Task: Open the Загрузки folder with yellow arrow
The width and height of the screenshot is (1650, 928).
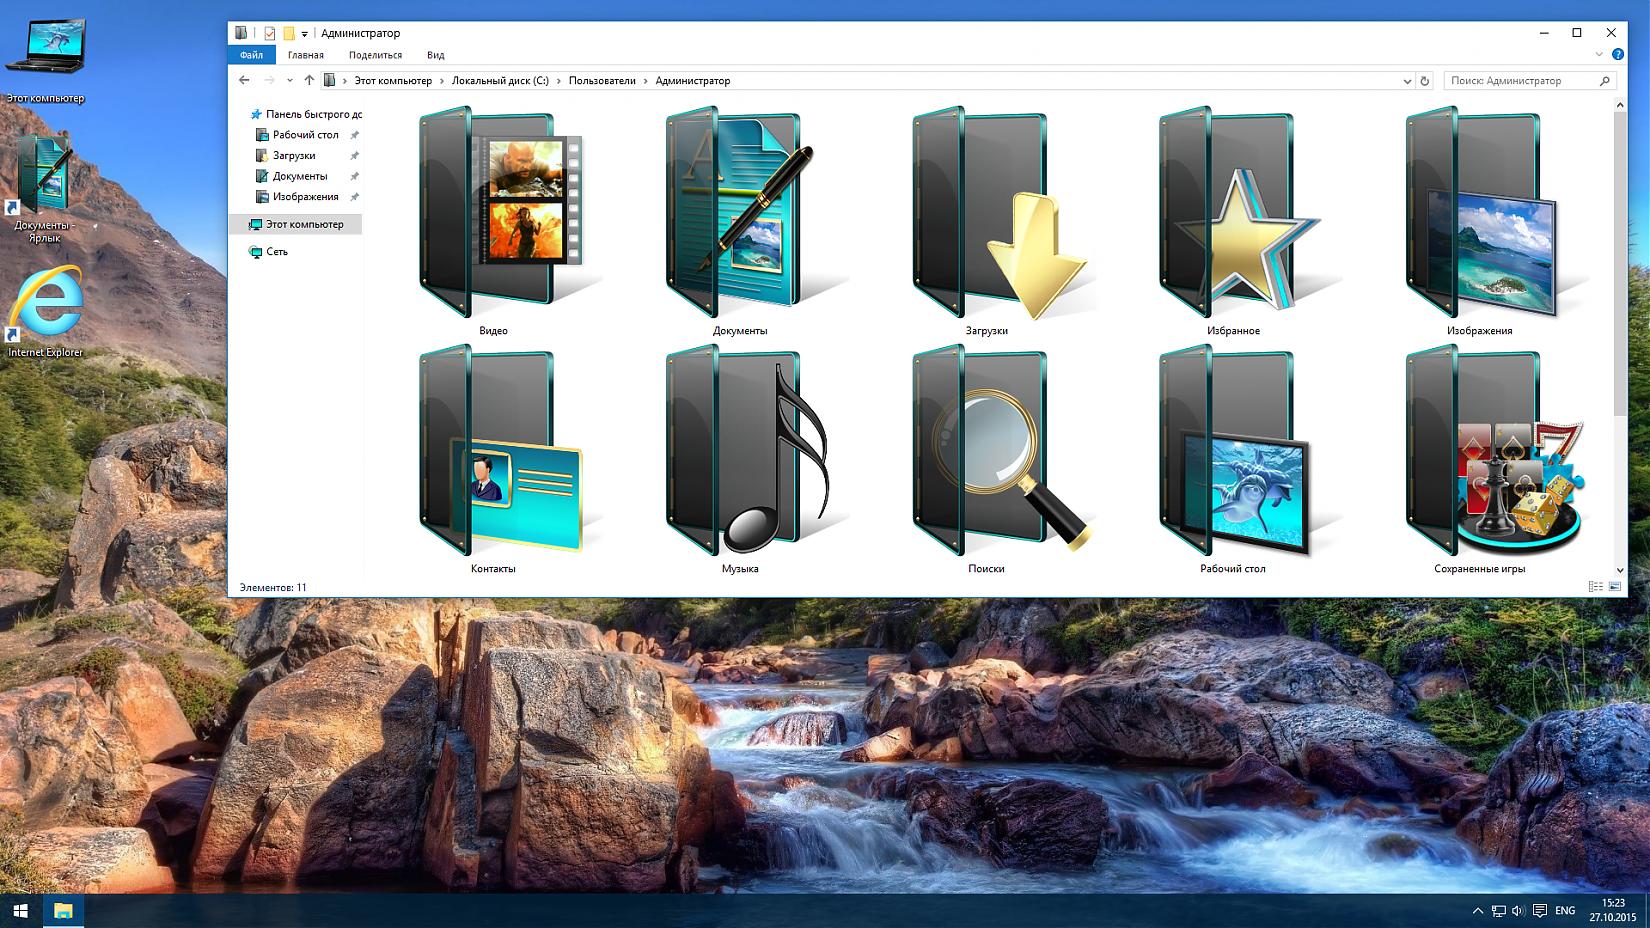Action: (x=986, y=214)
